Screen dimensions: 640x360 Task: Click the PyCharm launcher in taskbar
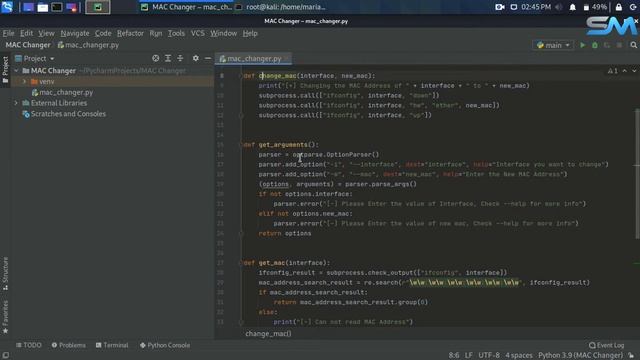(x=98, y=7)
